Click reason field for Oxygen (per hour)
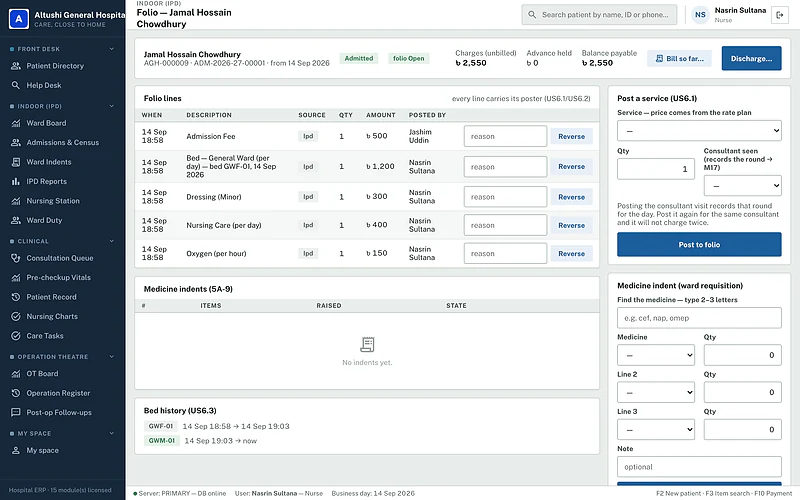800x500 pixels. 505,254
